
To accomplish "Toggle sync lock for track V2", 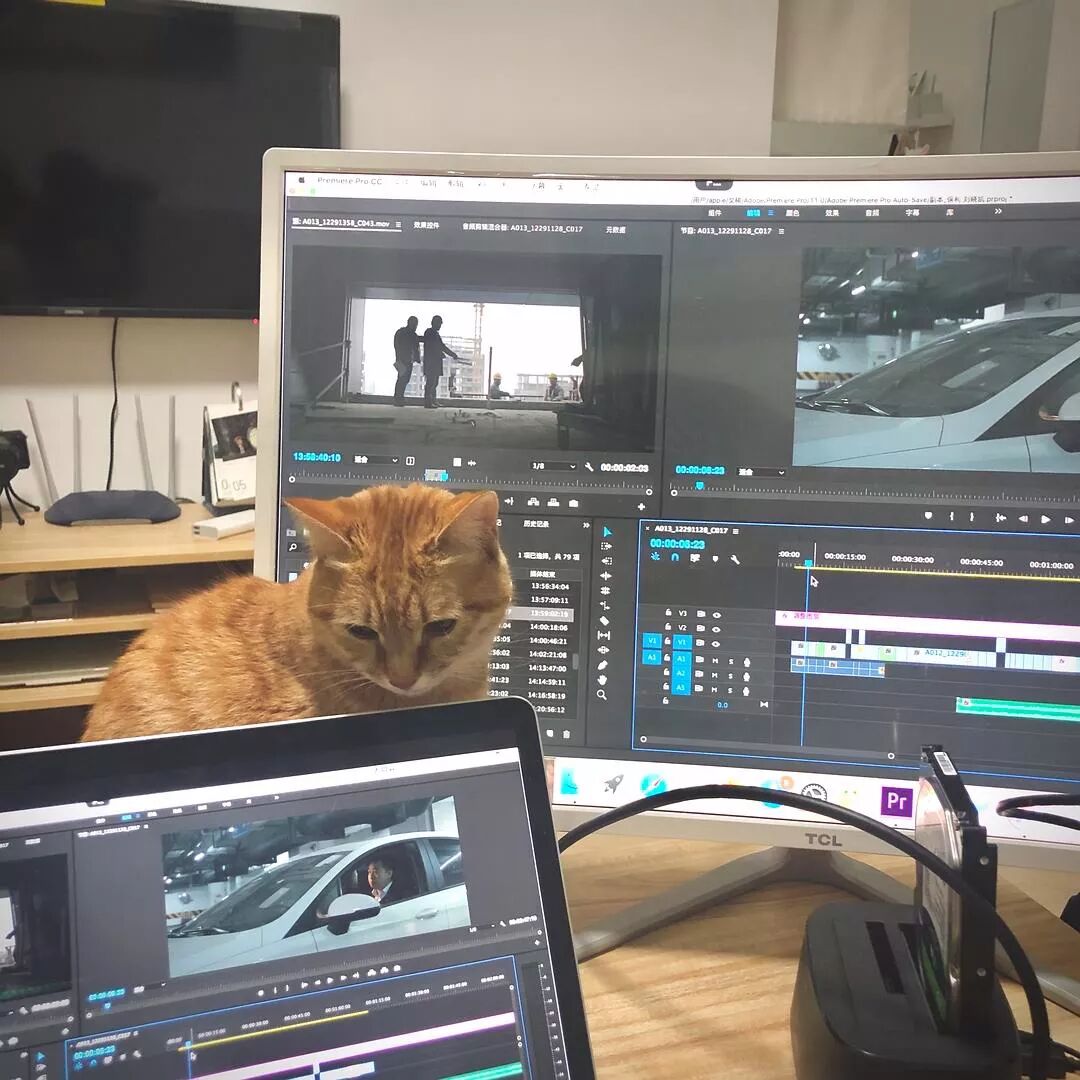I will [700, 628].
